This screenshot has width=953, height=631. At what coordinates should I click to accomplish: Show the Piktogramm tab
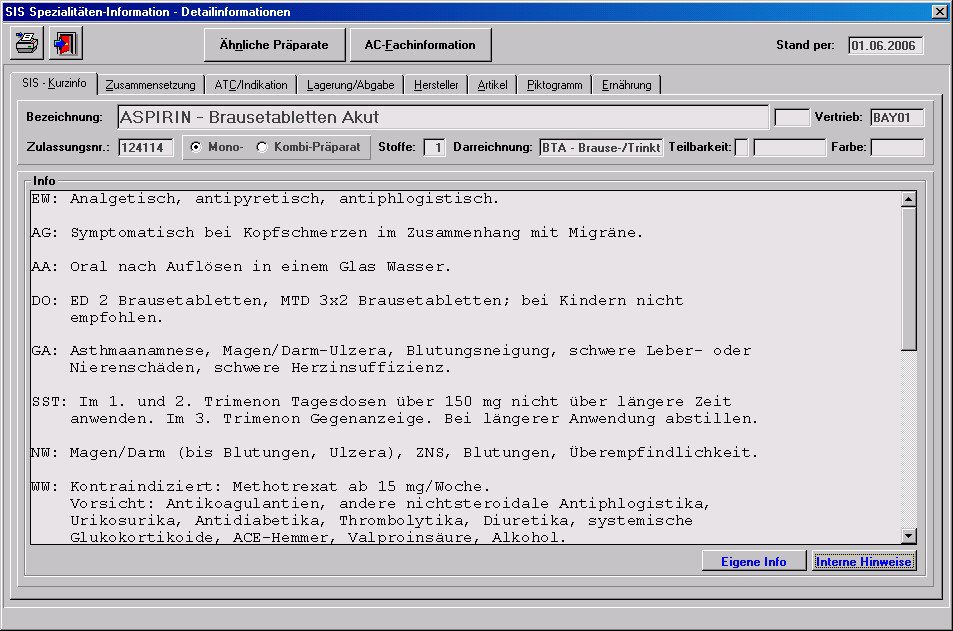tap(554, 86)
